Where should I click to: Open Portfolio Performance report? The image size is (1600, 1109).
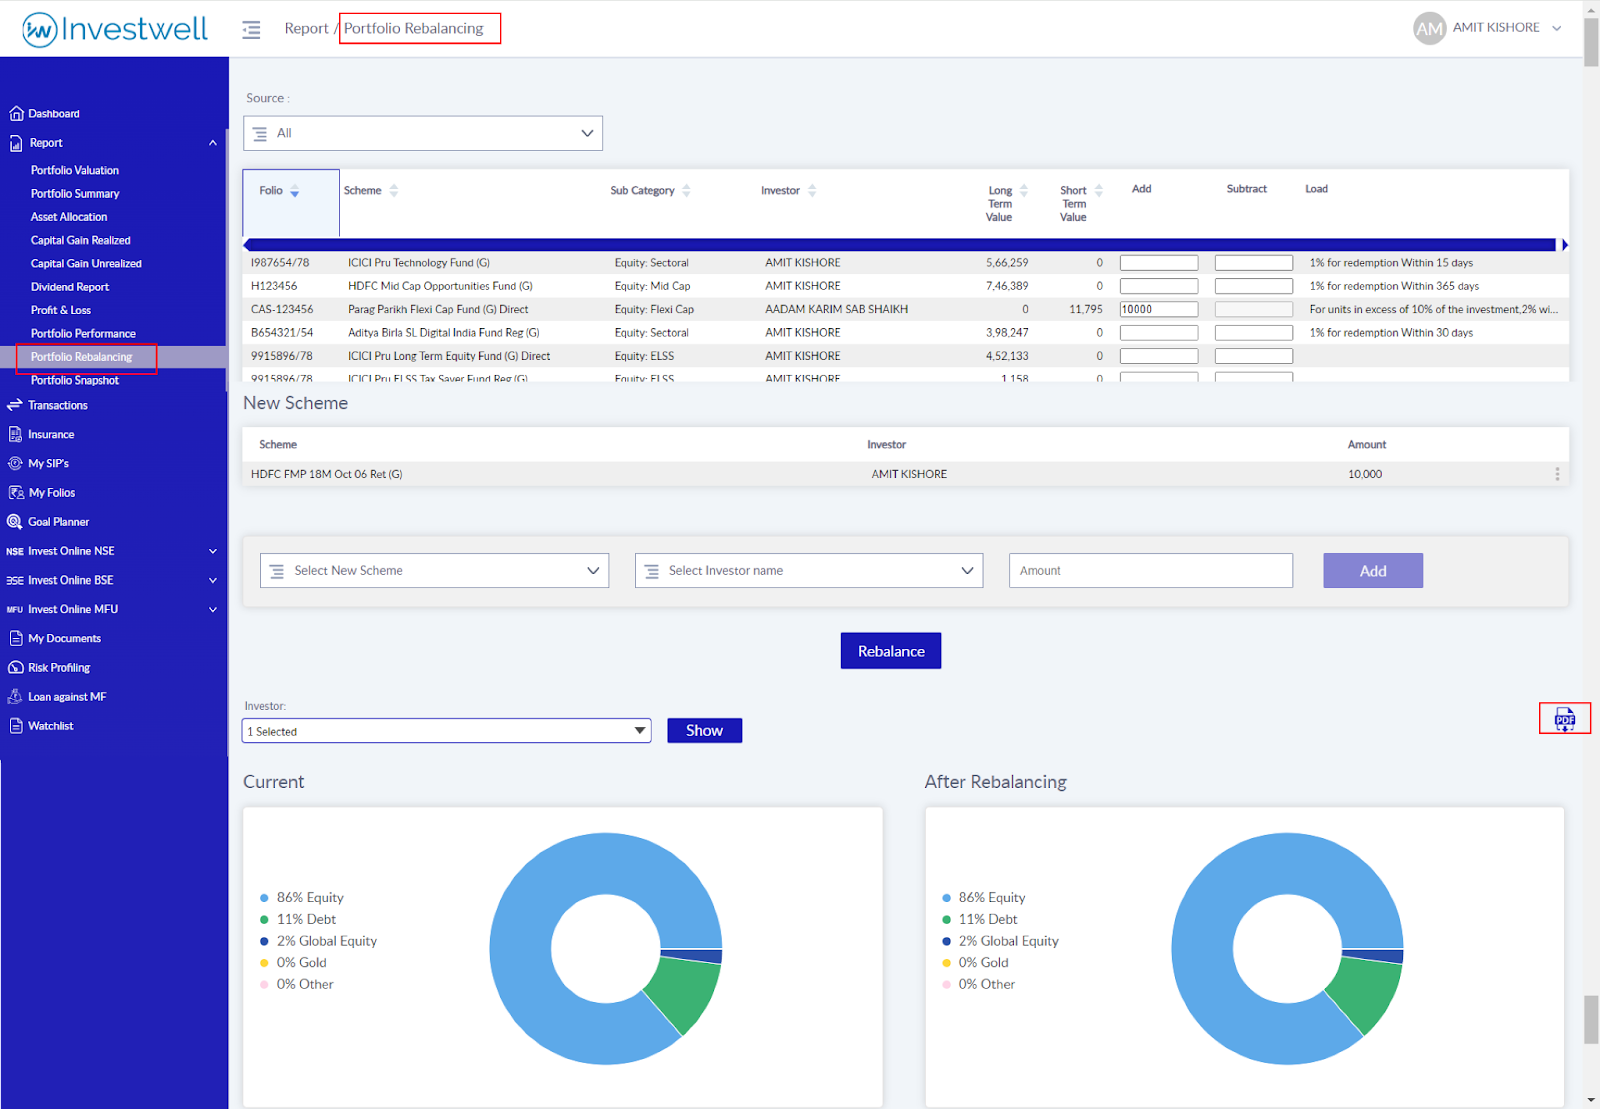83,334
